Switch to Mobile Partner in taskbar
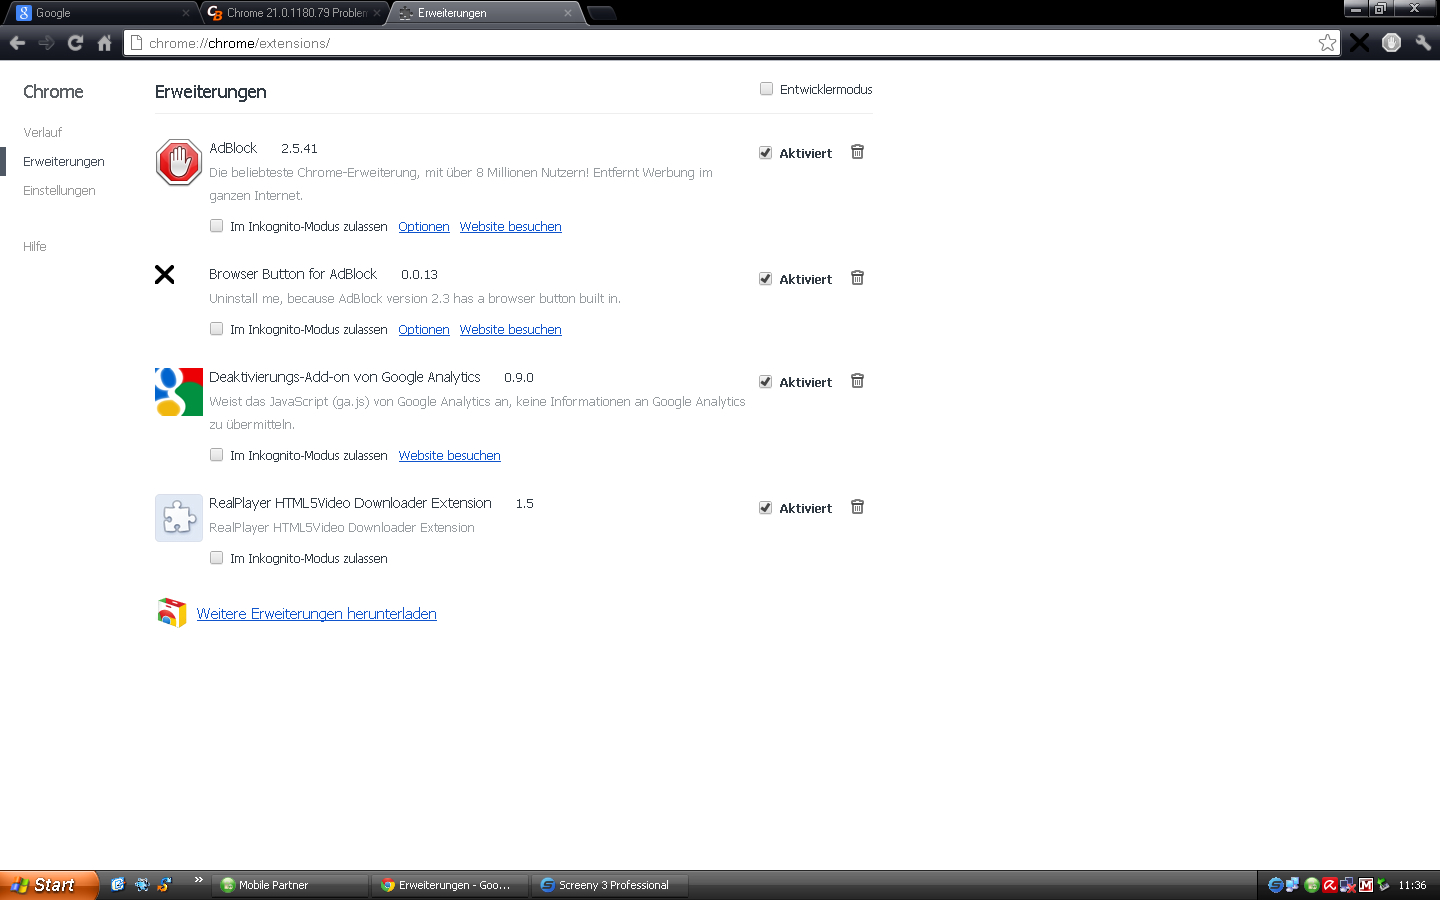This screenshot has height=900, width=1440. (x=290, y=885)
